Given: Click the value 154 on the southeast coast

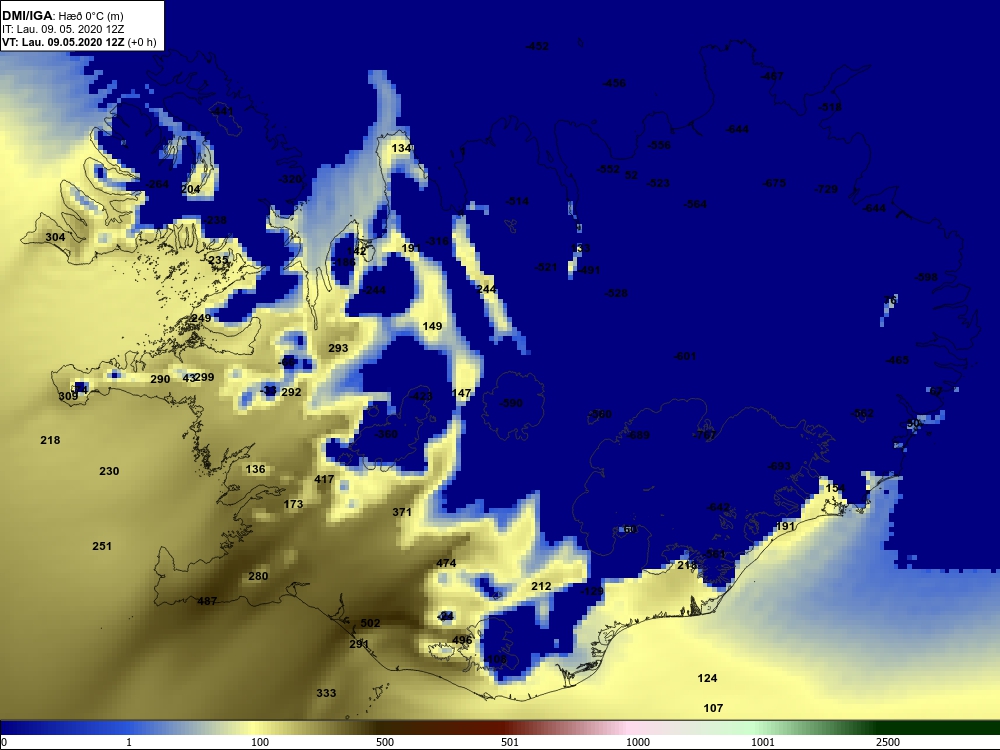Looking at the screenshot, I should coord(835,488).
